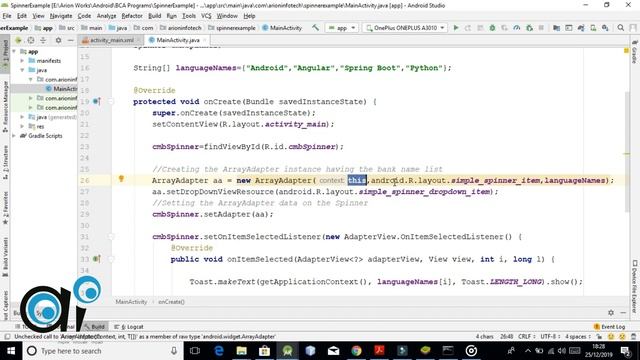Collapse the app module tree node
The height and width of the screenshot is (360, 640).
coord(15,51)
